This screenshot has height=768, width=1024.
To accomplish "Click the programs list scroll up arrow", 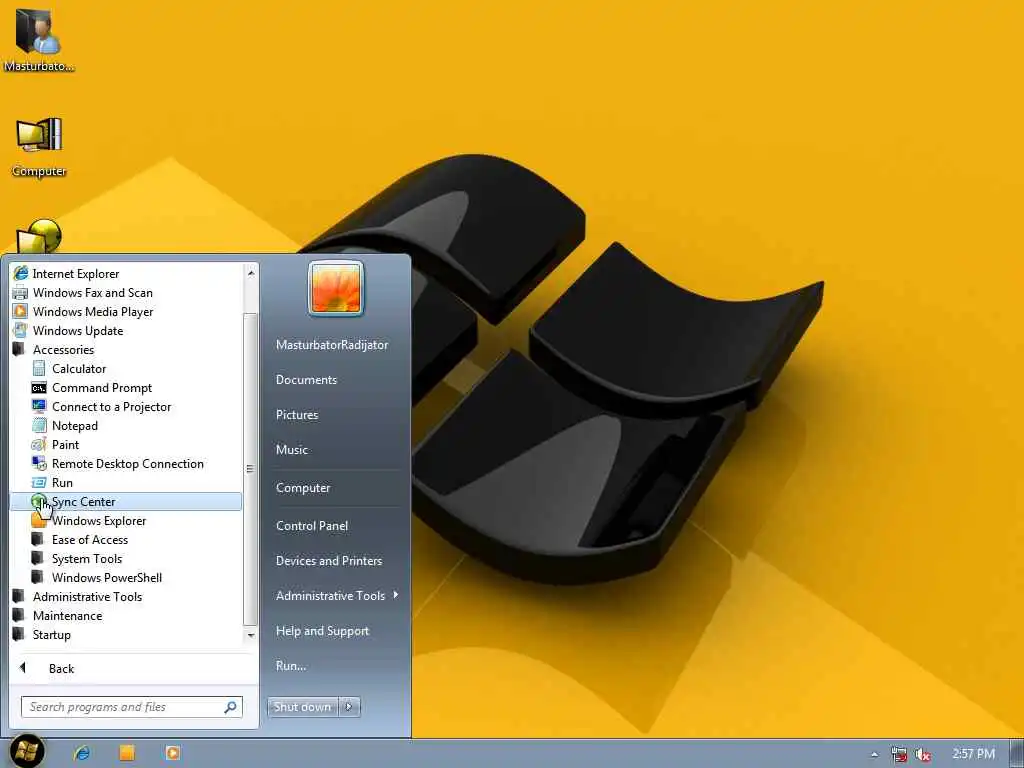I will pyautogui.click(x=251, y=272).
